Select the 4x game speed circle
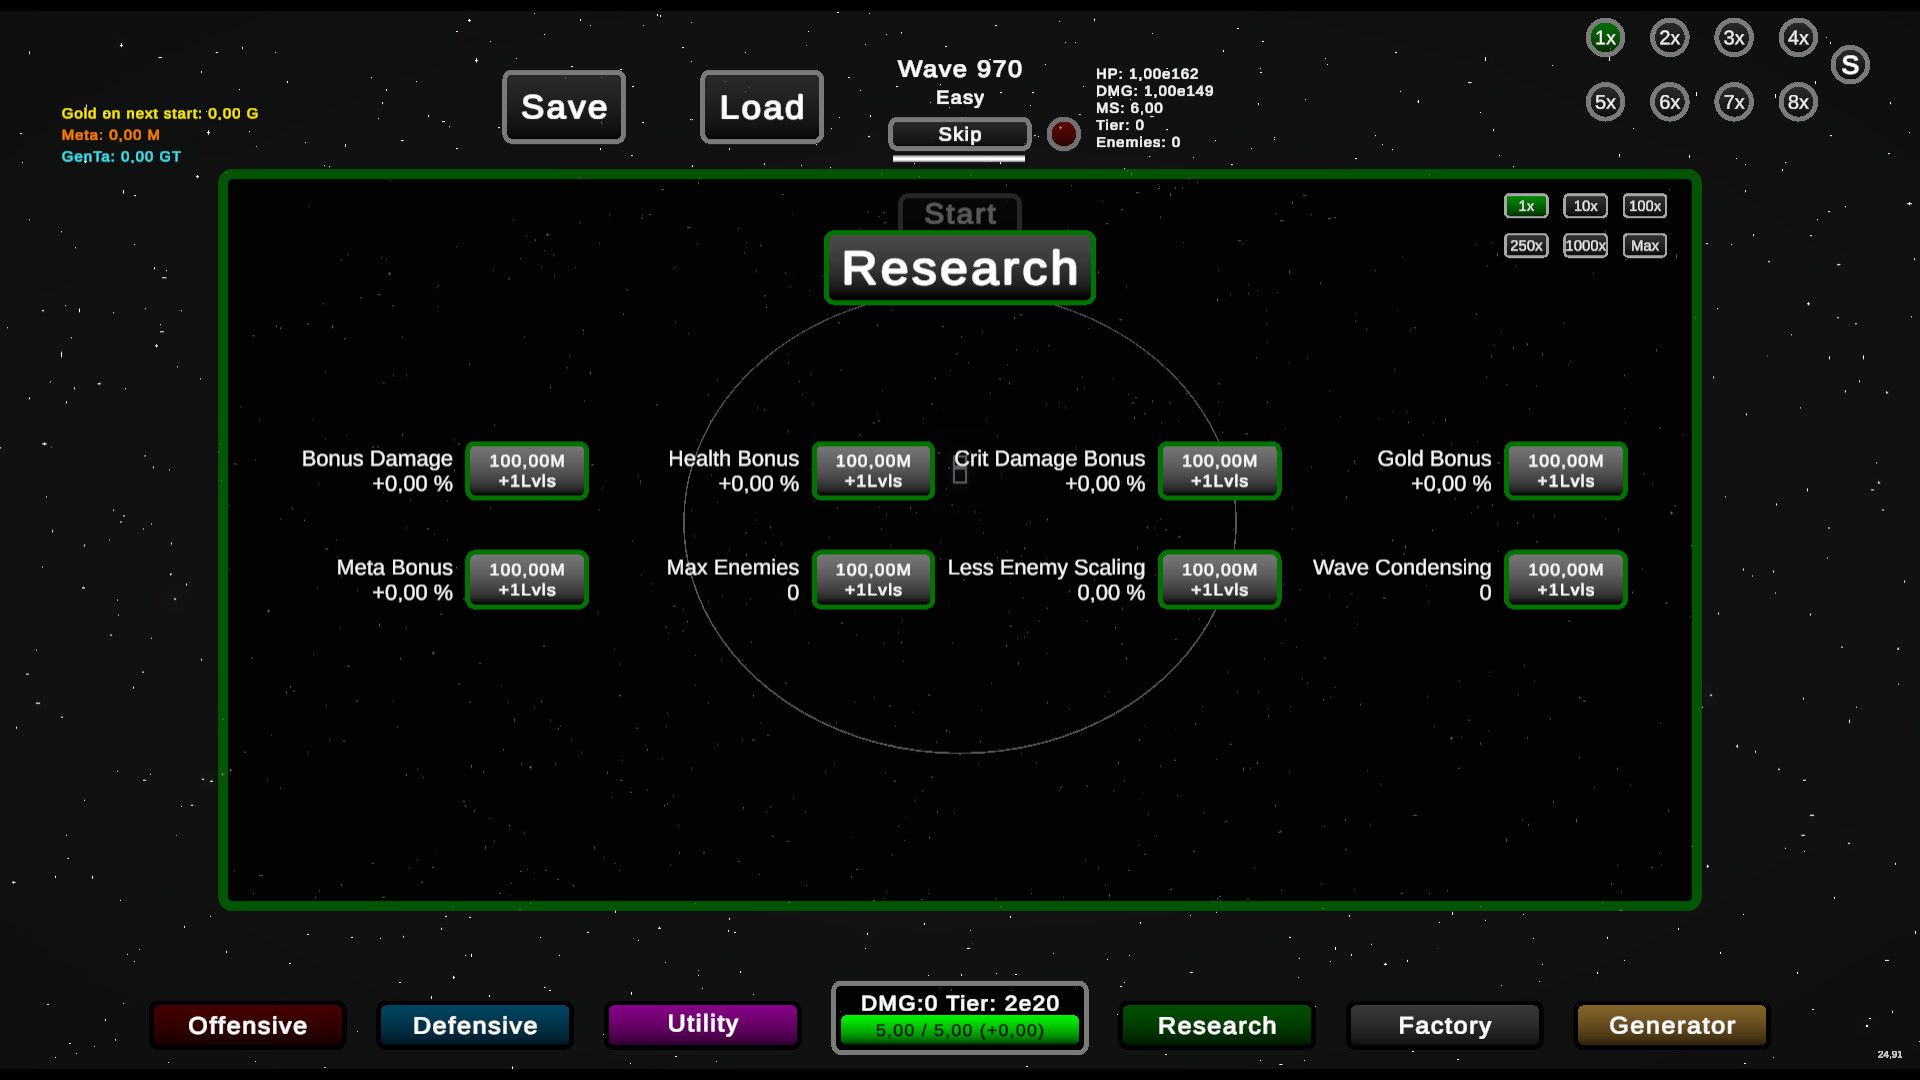Screen dimensions: 1920x1080 click(x=1798, y=38)
